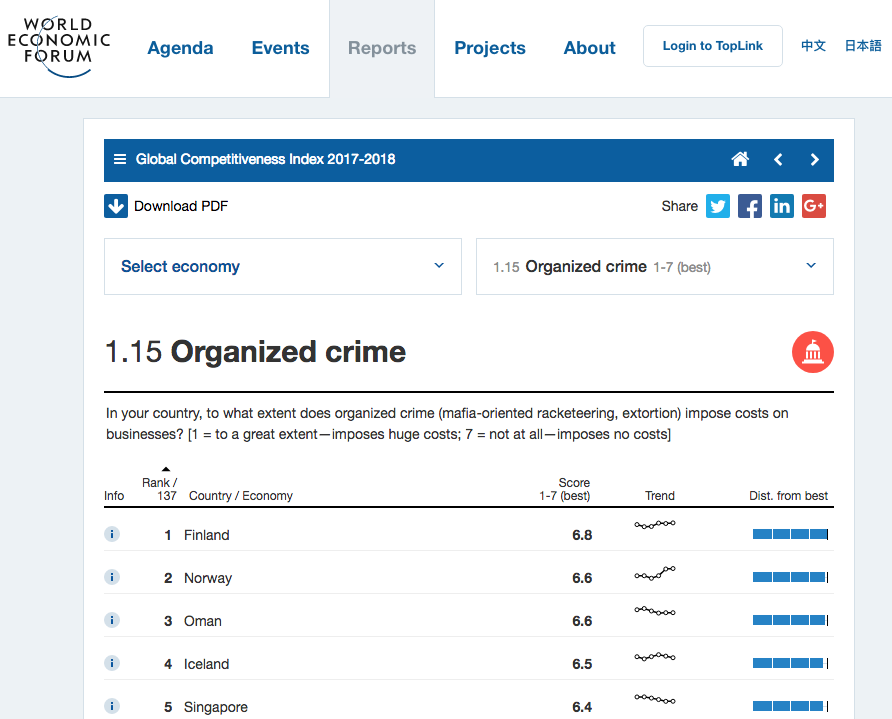Open the About menu item
This screenshot has height=719, width=892.
coord(589,48)
